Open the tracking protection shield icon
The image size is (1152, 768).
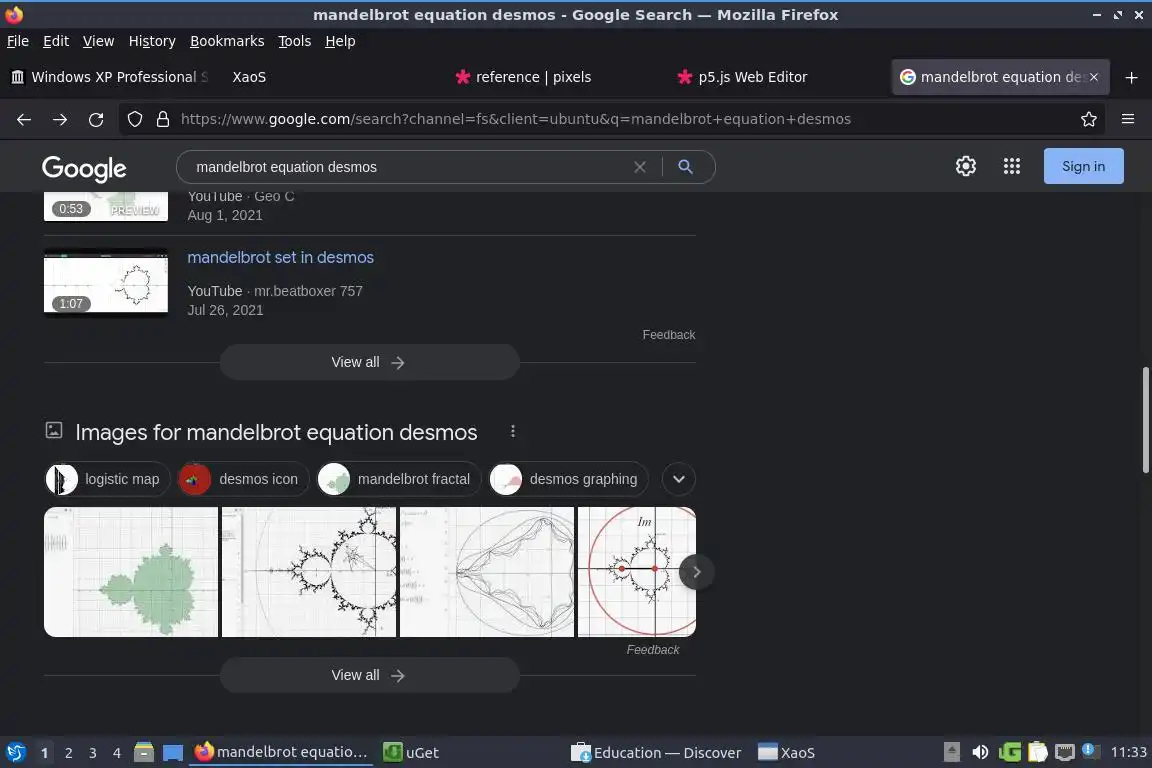pyautogui.click(x=134, y=119)
